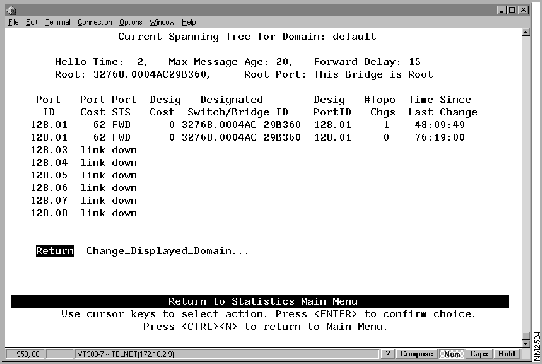Click the Compose status indicator
The height and width of the screenshot is (364, 542).
point(417,354)
